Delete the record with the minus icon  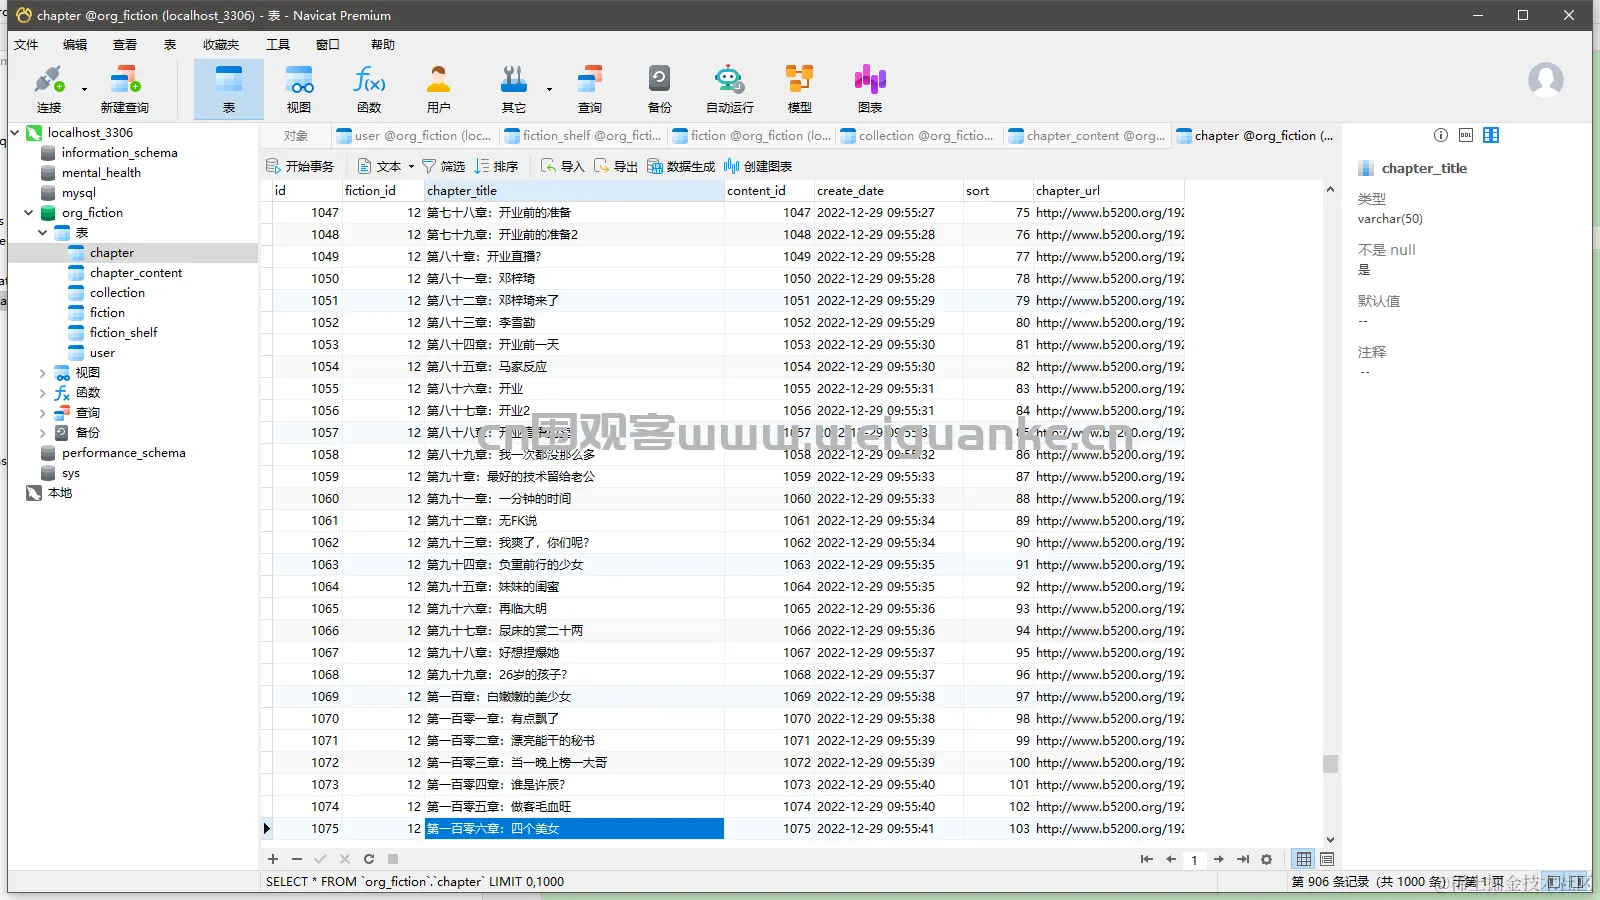[297, 859]
